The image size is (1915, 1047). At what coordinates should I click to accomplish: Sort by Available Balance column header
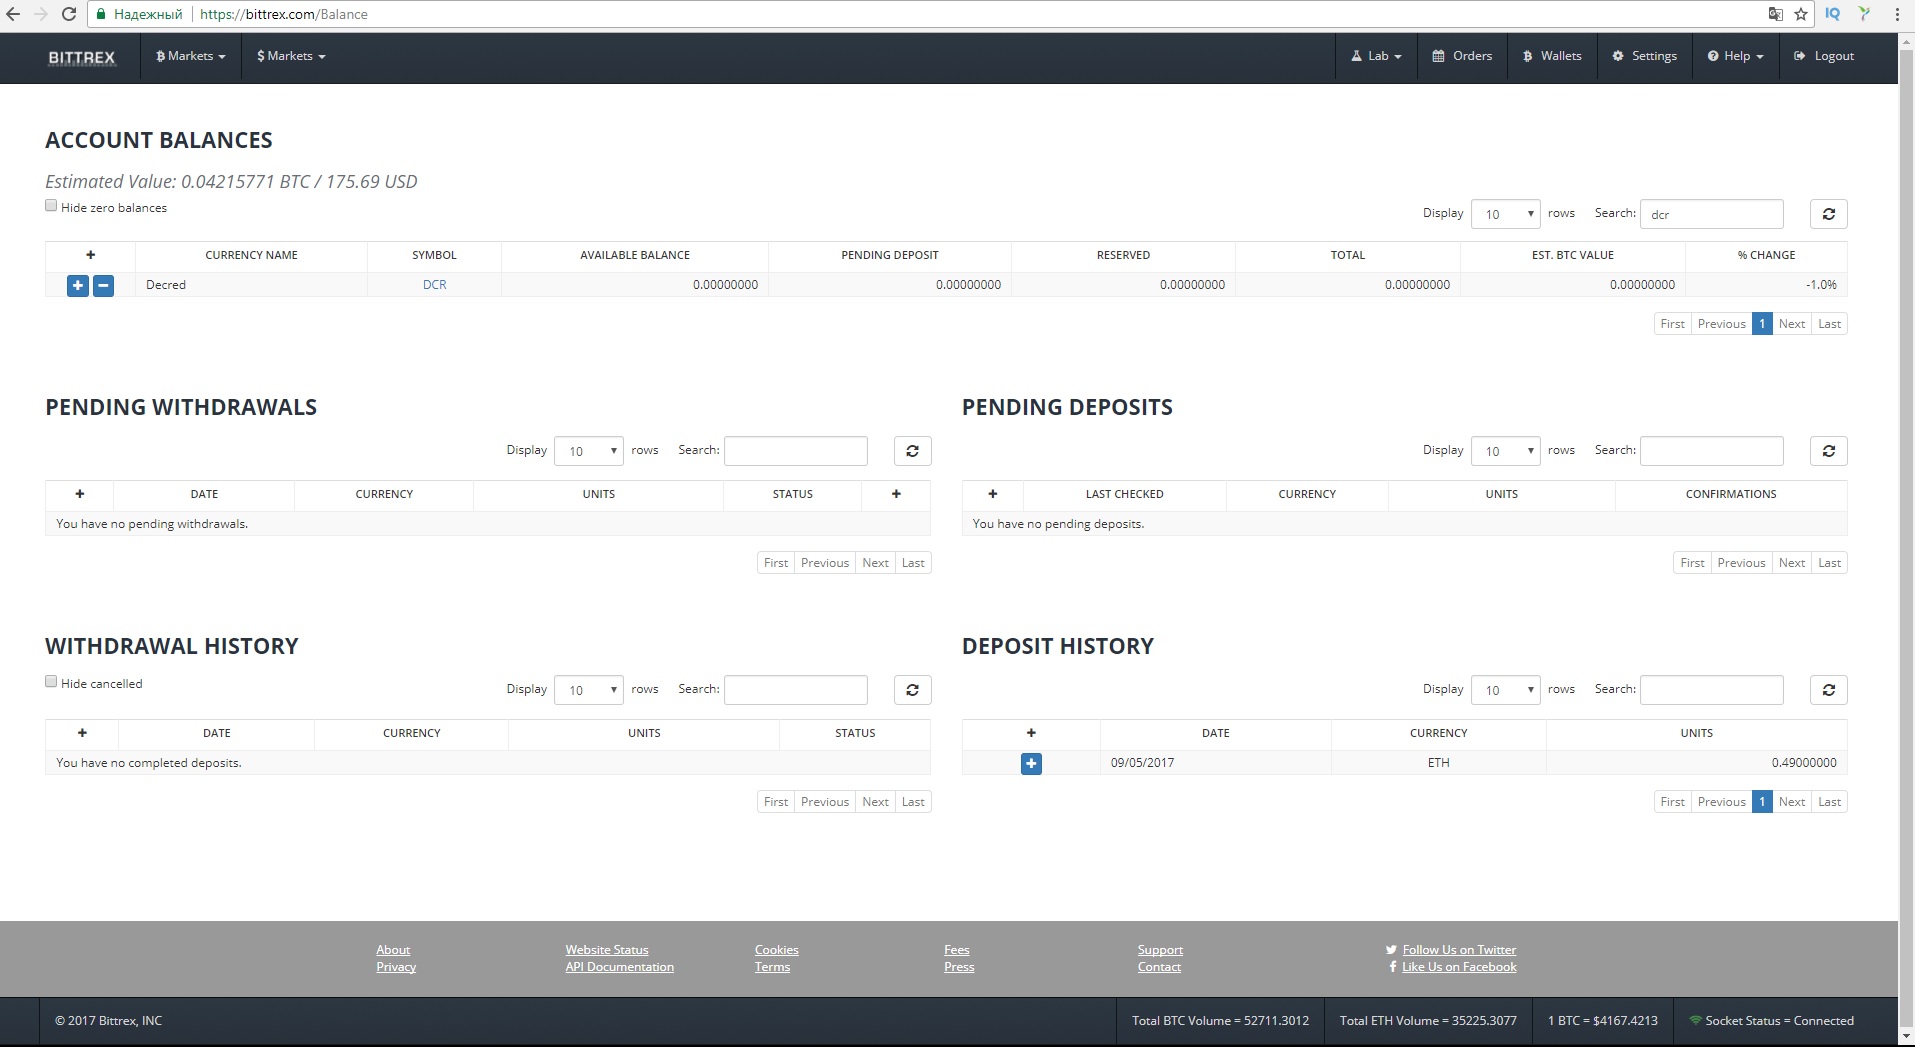tap(635, 255)
